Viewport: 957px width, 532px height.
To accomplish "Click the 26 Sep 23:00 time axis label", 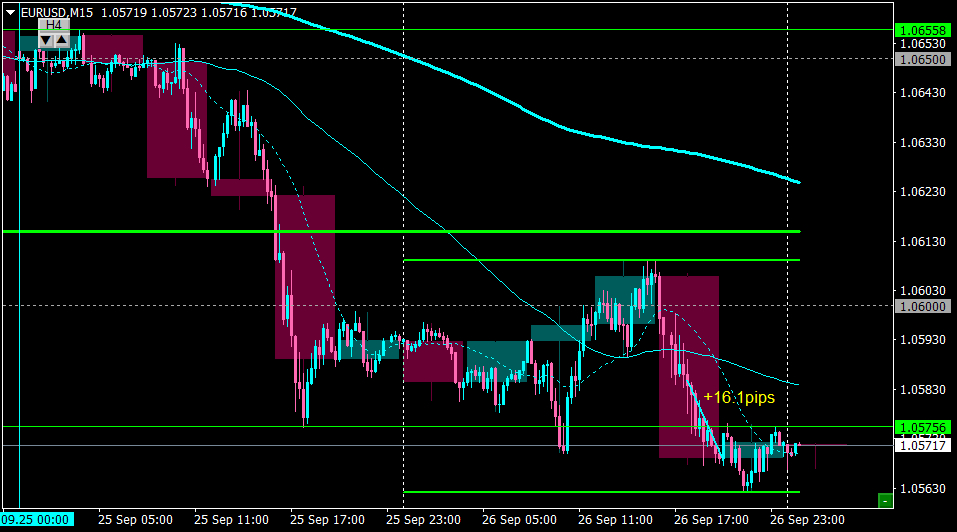I will tap(807, 520).
